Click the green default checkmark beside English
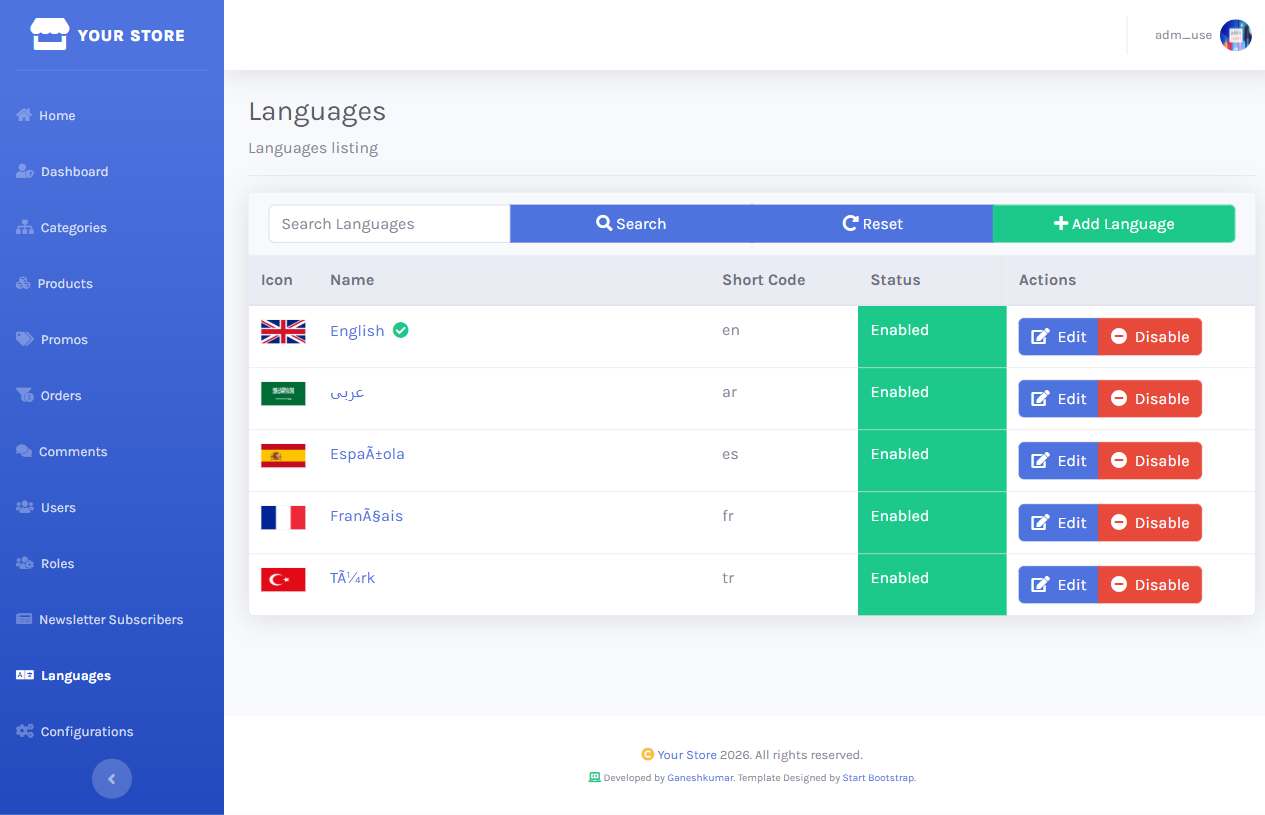 (x=401, y=330)
